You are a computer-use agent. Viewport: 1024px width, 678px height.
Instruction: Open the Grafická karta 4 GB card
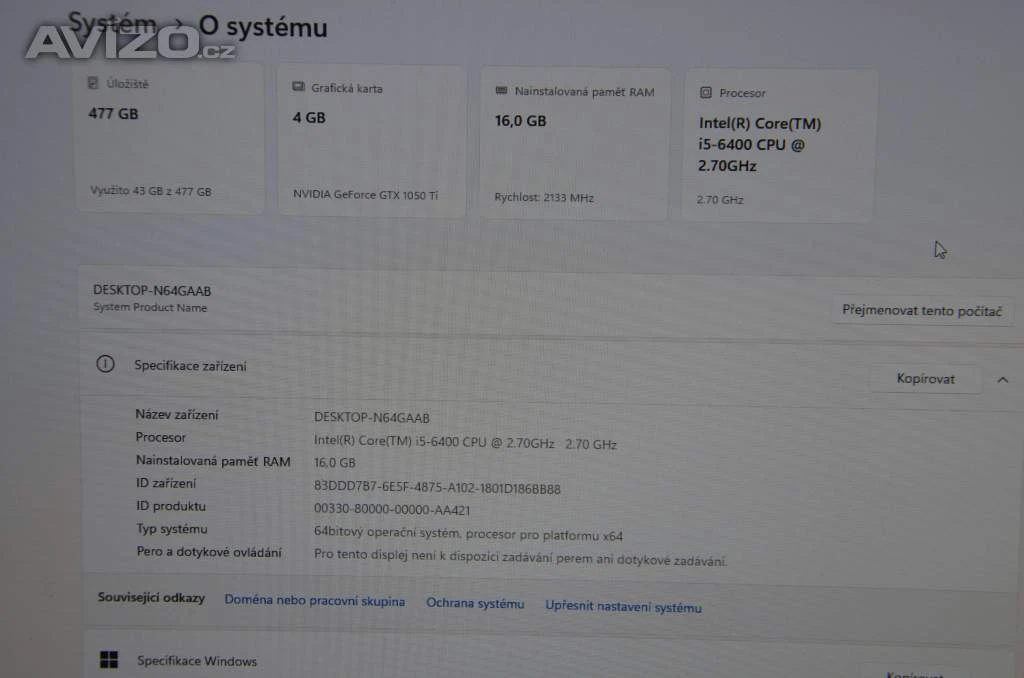372,141
